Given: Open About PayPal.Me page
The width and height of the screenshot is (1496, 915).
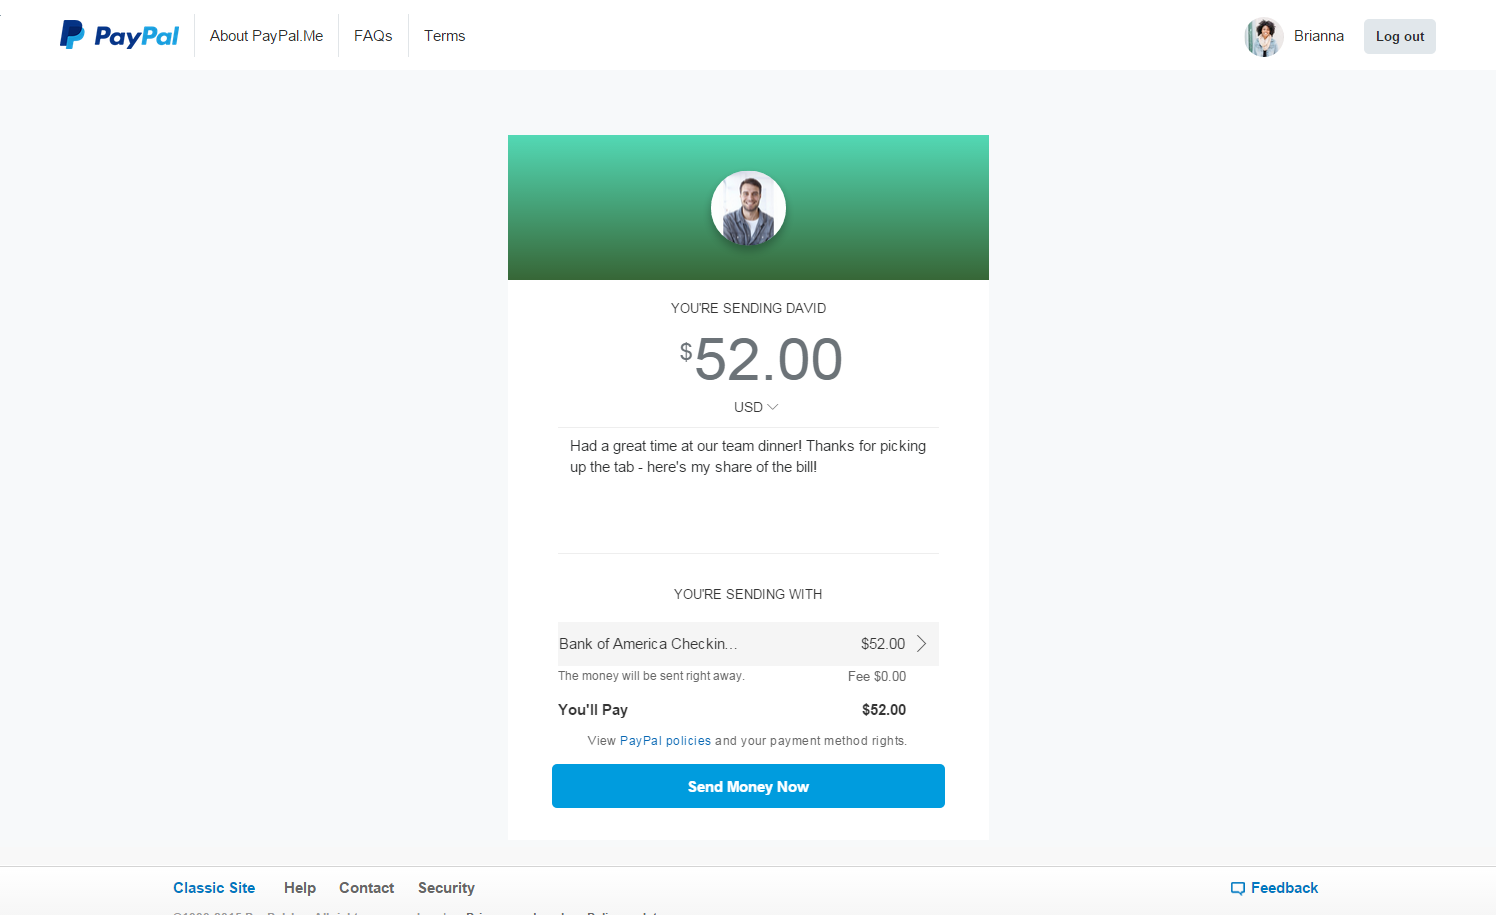Looking at the screenshot, I should pos(266,36).
